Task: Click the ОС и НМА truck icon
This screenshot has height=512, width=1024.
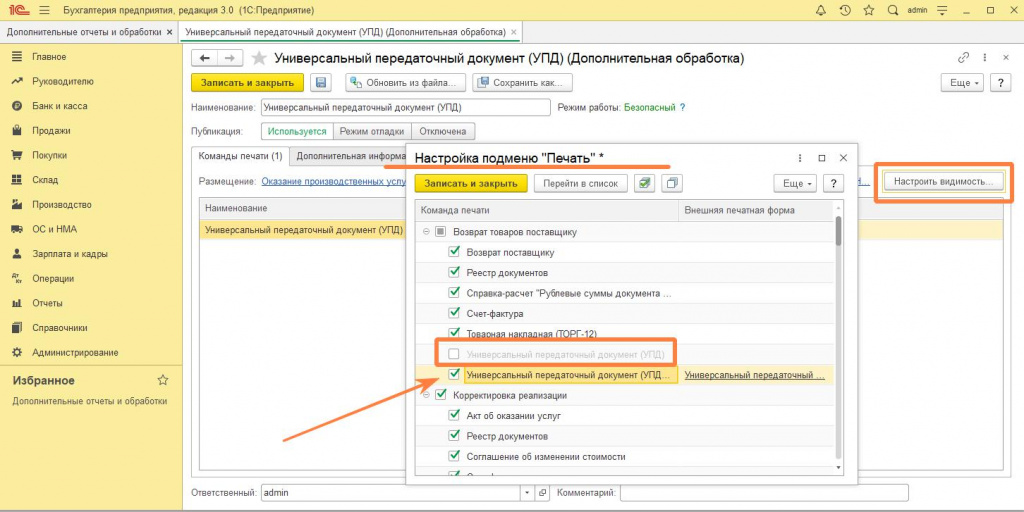Action: click(18, 229)
